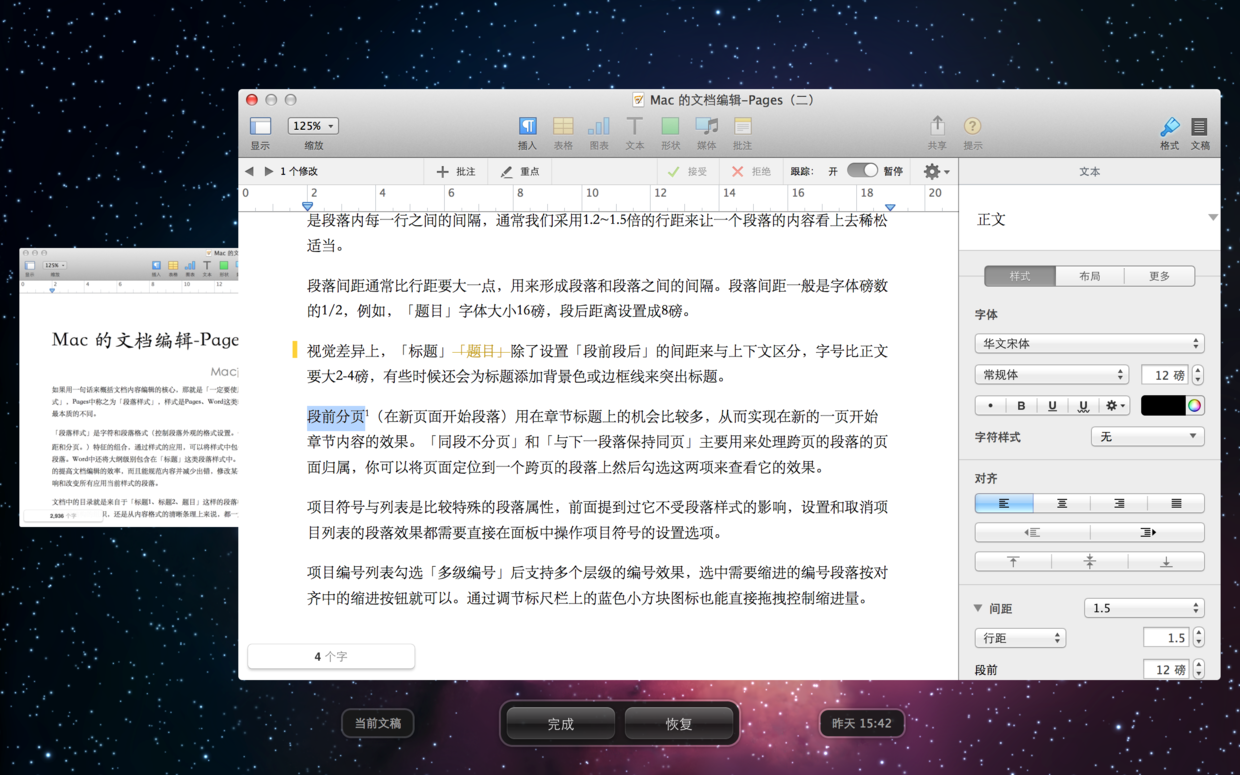1240x775 pixels.
Task: Decrease indent of paragraph
Action: pyautogui.click(x=1032, y=533)
